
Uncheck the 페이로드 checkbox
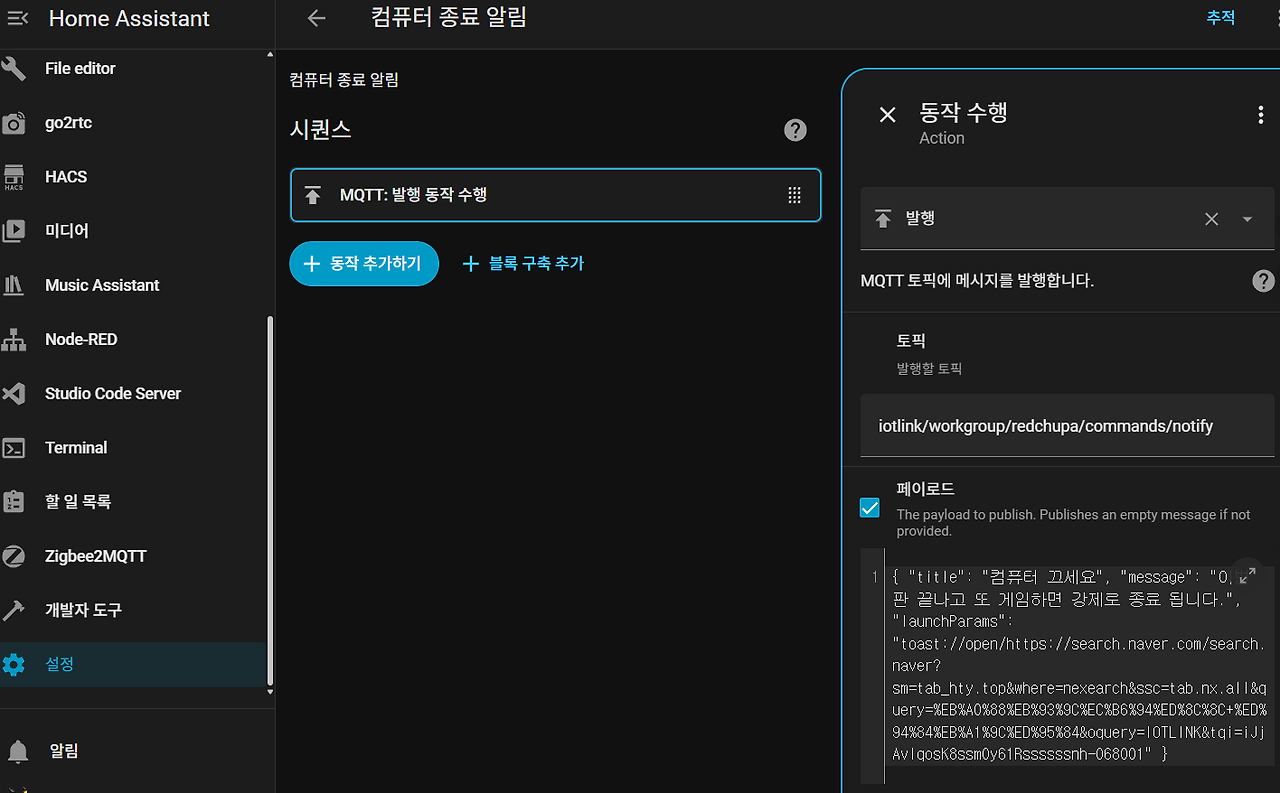point(870,508)
